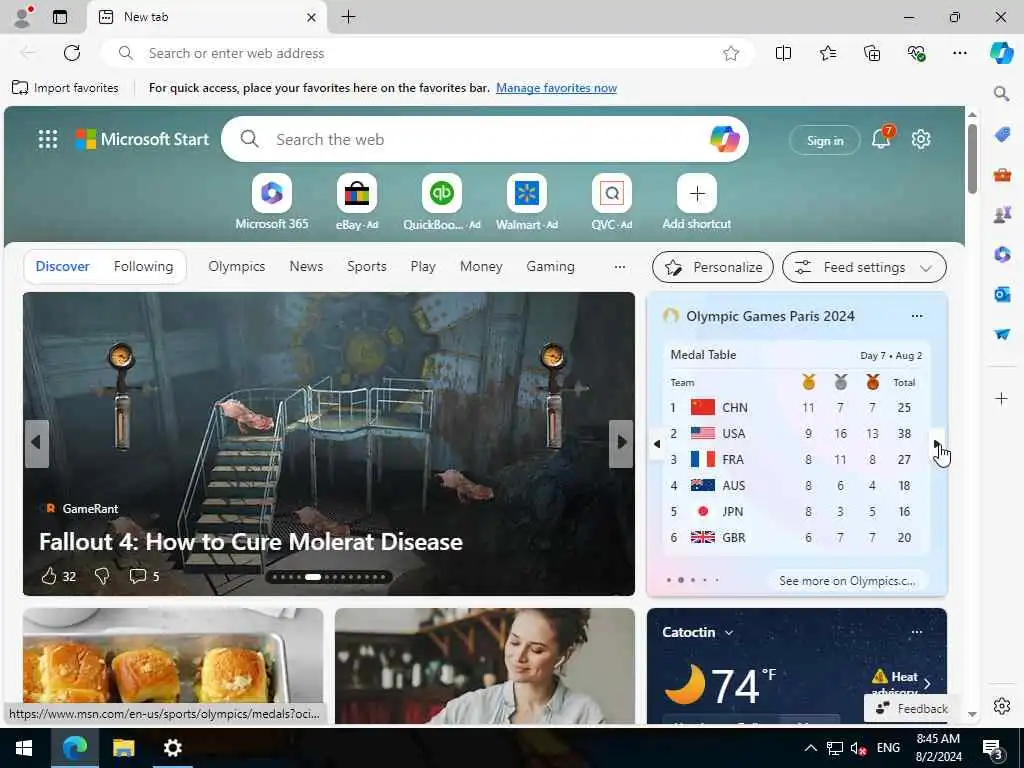Open See more on Olympics link
Screen dimensions: 1024x768
pos(847,581)
